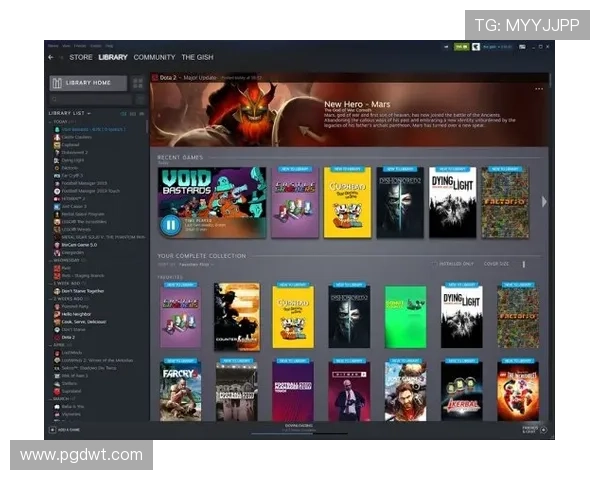Click the back navigation arrow
The height and width of the screenshot is (480, 600).
[51, 57]
